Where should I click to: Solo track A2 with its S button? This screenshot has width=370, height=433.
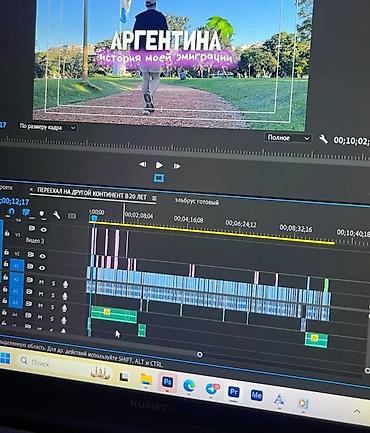[x=53, y=295]
